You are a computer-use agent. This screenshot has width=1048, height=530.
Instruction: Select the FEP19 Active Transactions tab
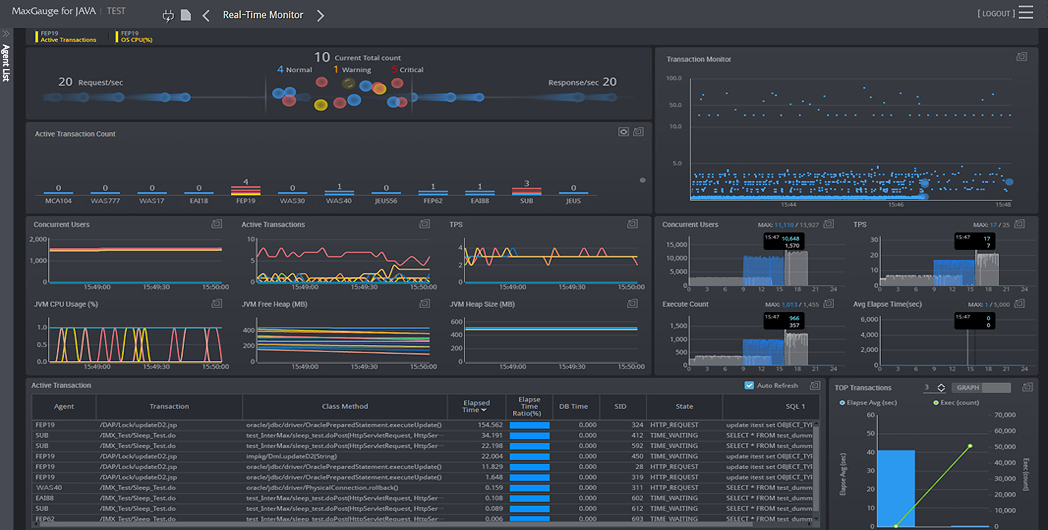(x=67, y=37)
